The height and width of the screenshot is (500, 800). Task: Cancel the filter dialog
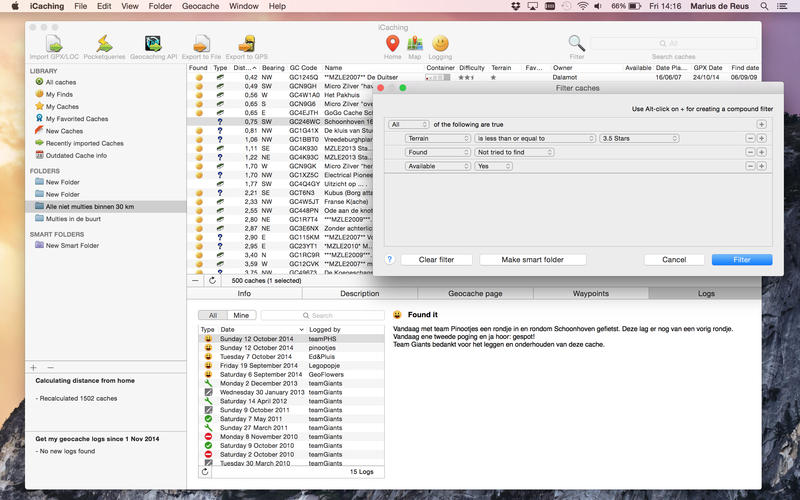tap(674, 260)
